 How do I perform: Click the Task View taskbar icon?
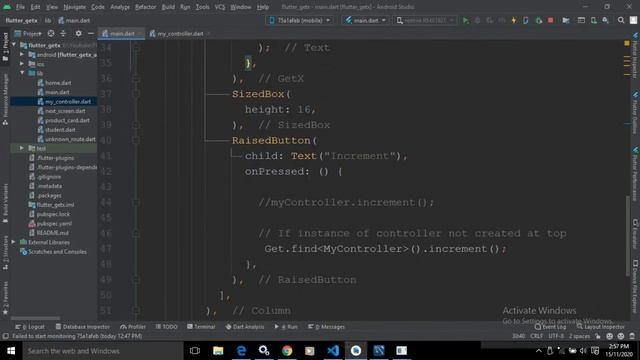195,351
